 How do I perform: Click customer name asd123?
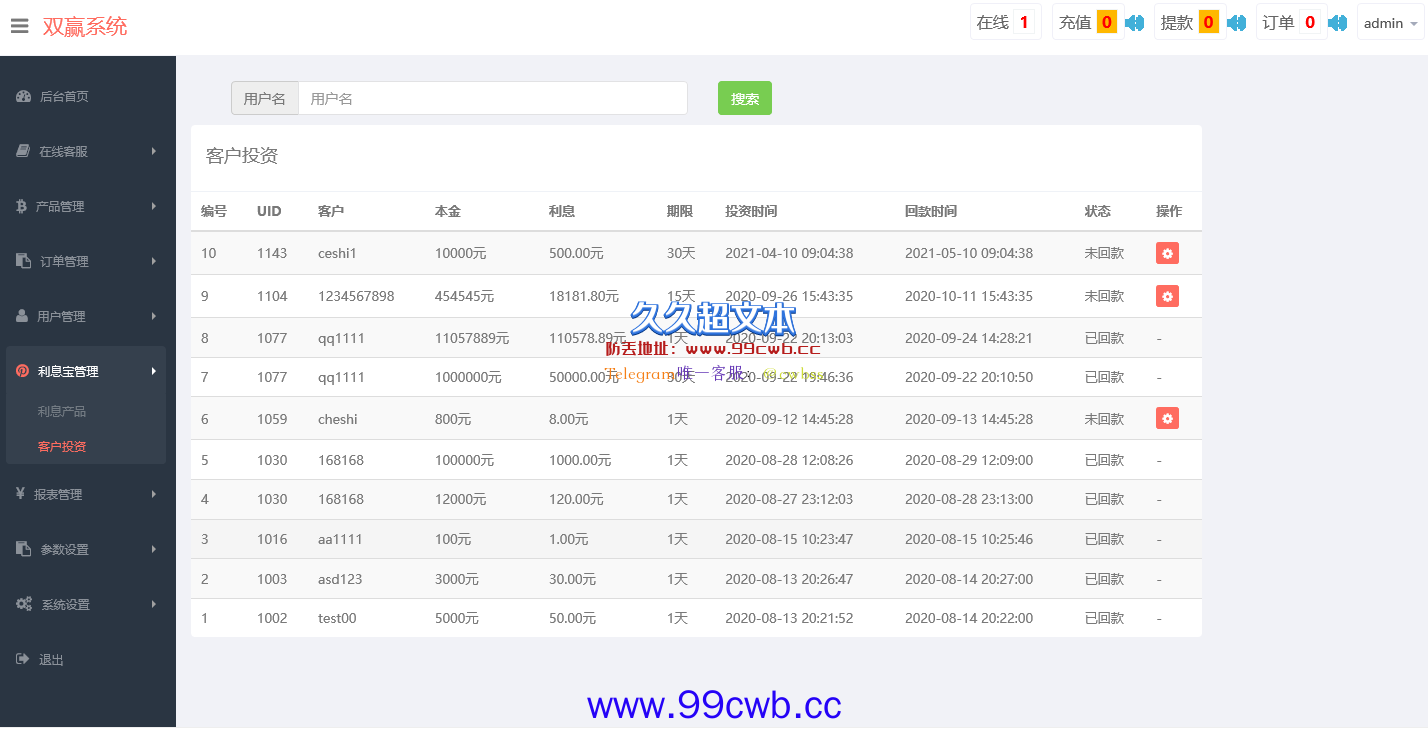pyautogui.click(x=340, y=579)
